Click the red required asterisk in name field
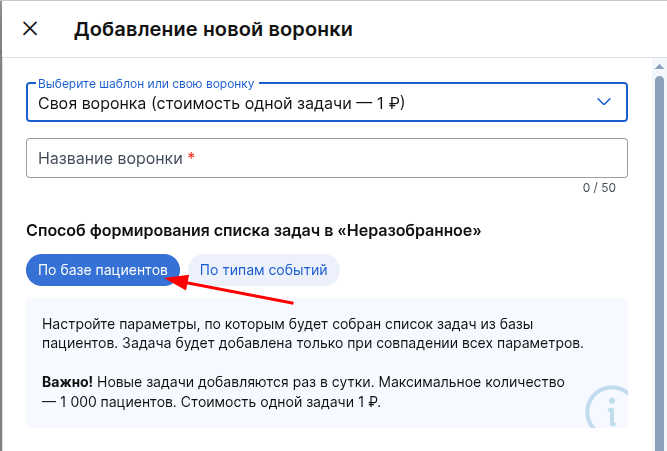This screenshot has height=451, width=667. pos(191,158)
